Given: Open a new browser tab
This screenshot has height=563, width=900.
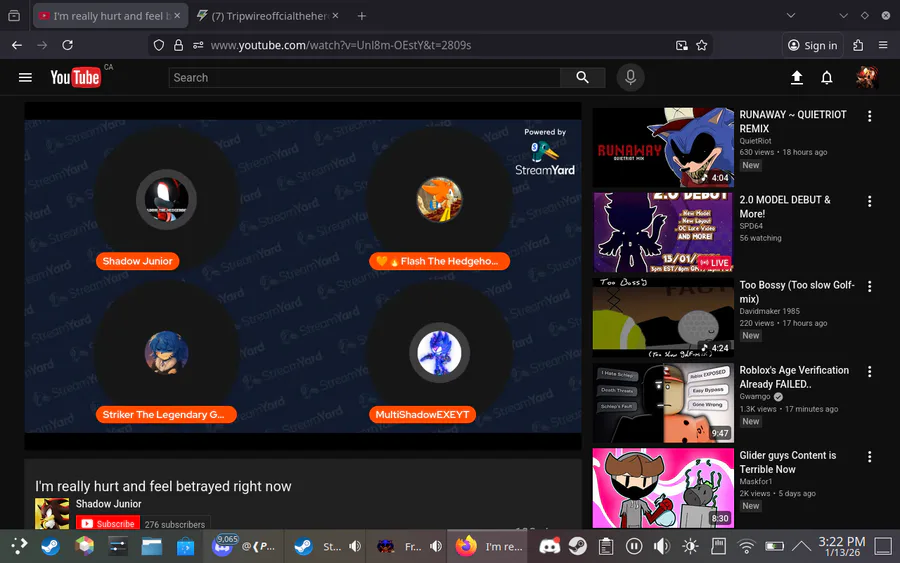Looking at the screenshot, I should click(362, 16).
